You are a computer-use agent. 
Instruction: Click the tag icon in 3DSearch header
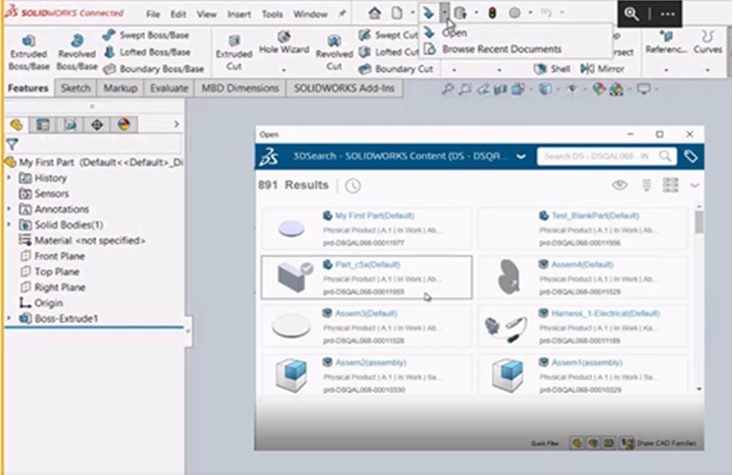pyautogui.click(x=691, y=156)
